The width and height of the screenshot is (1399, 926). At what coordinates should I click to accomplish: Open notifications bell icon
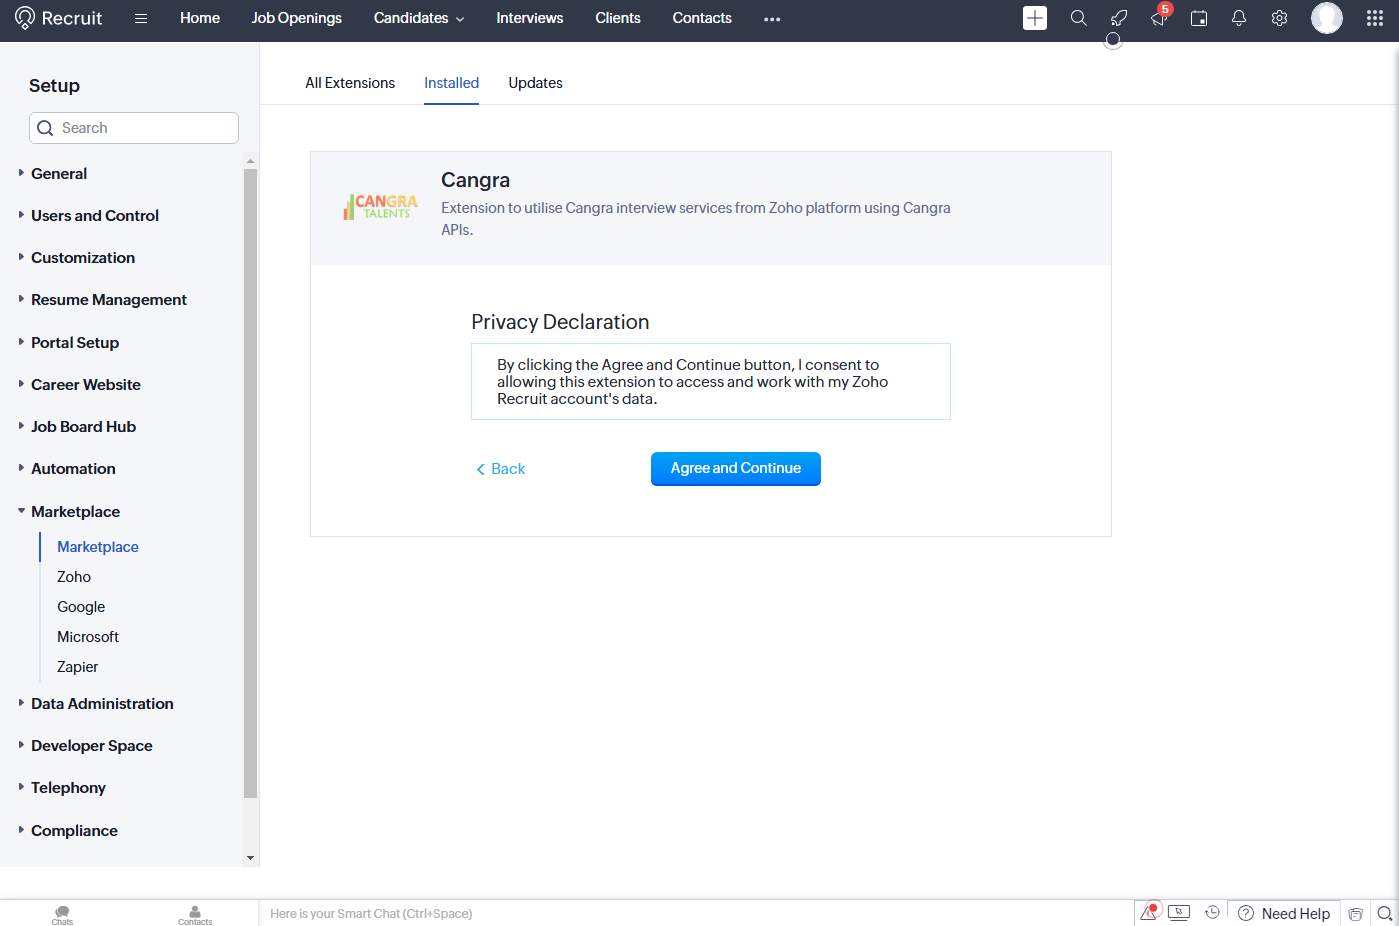click(x=1239, y=18)
